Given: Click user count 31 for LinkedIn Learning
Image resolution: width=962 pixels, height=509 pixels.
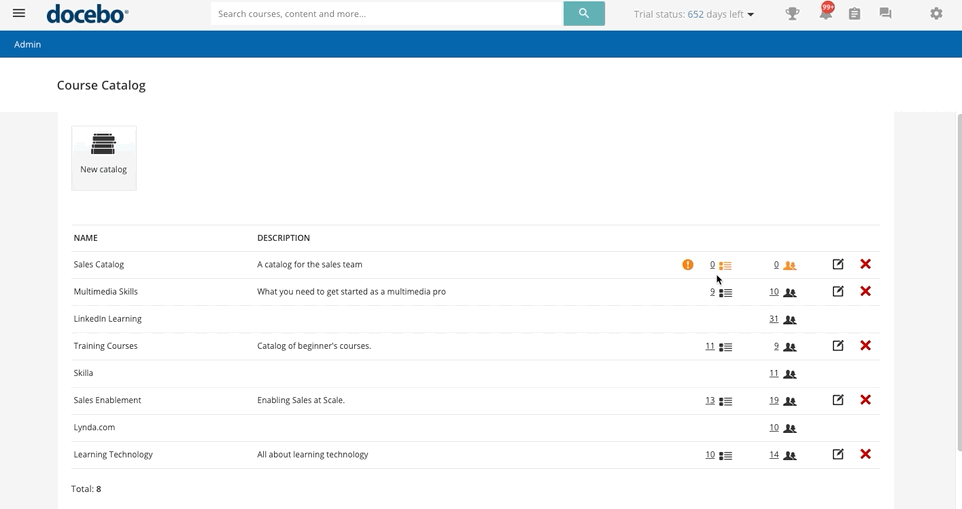Looking at the screenshot, I should coord(774,319).
